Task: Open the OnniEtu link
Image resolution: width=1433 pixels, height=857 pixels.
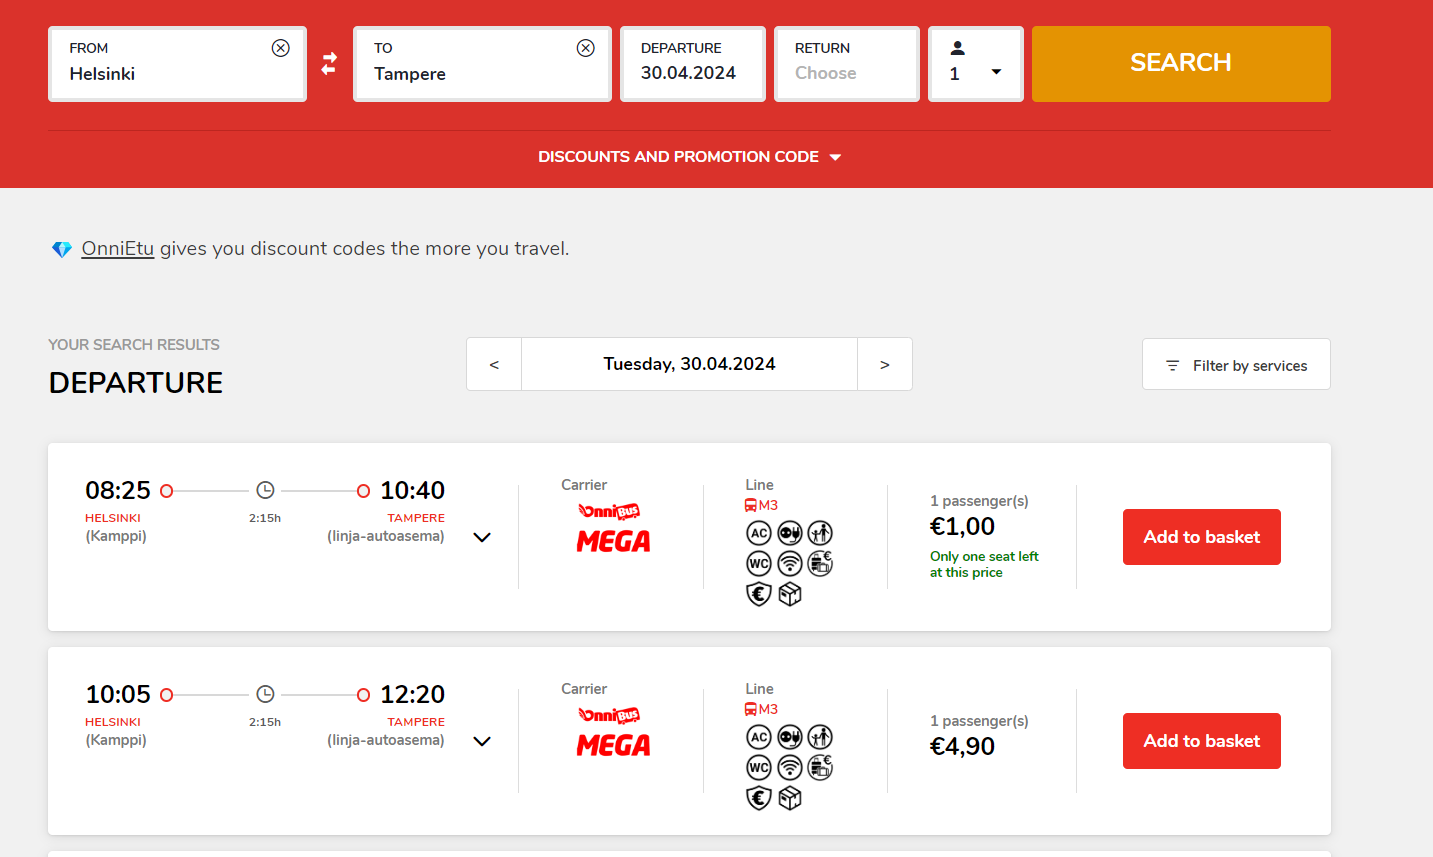Action: (118, 248)
